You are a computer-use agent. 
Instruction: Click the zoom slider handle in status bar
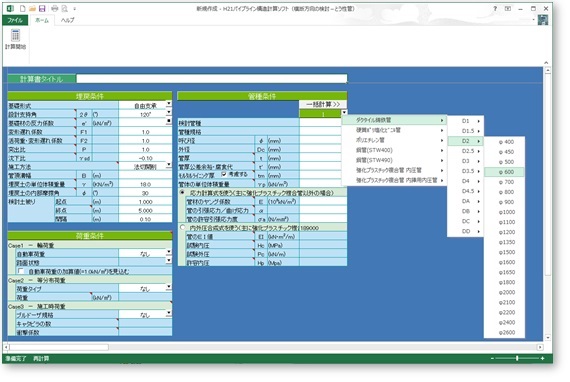pos(517,358)
